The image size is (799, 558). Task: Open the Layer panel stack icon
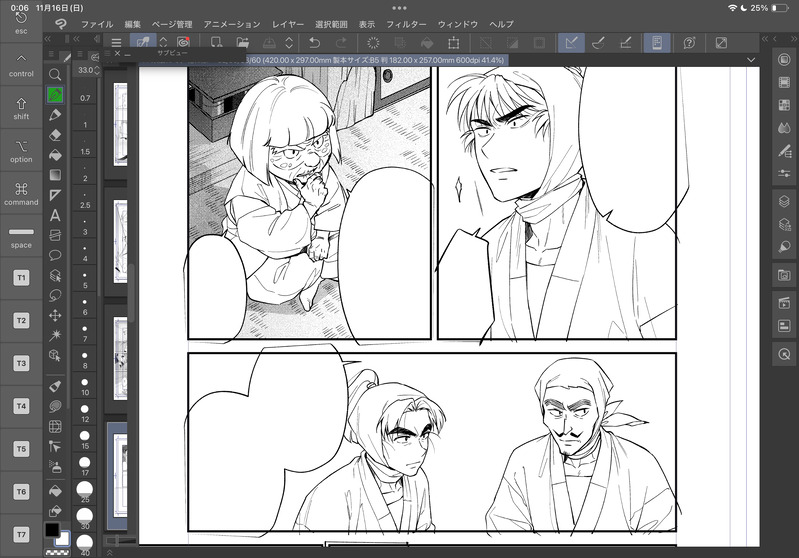click(x=784, y=201)
